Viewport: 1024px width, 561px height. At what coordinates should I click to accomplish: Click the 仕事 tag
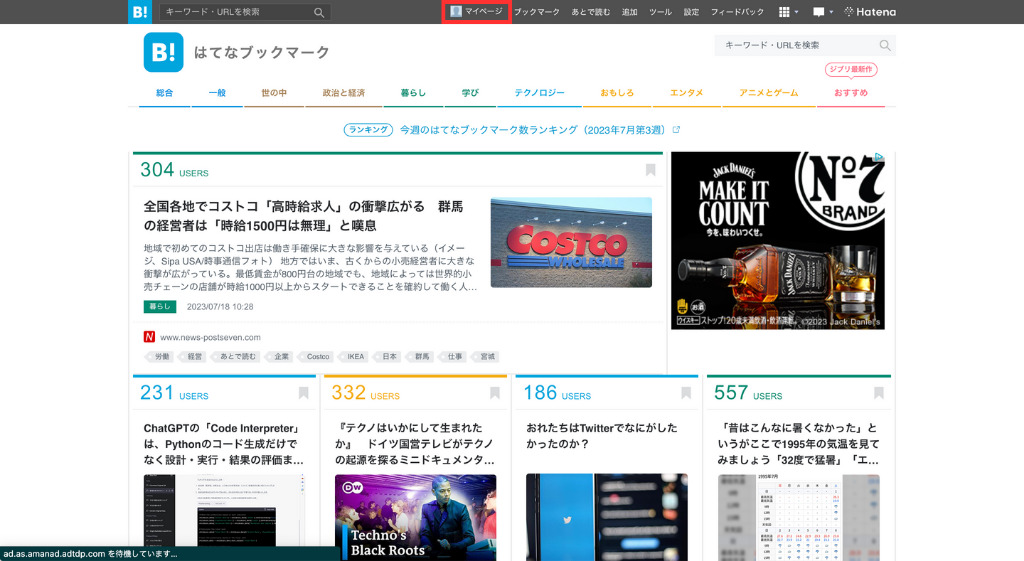454,357
